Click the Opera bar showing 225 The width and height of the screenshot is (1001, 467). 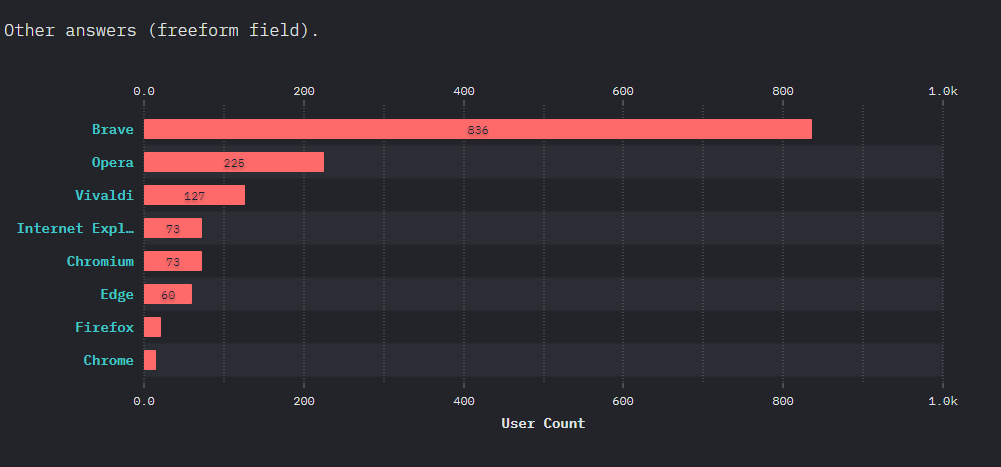tap(234, 162)
